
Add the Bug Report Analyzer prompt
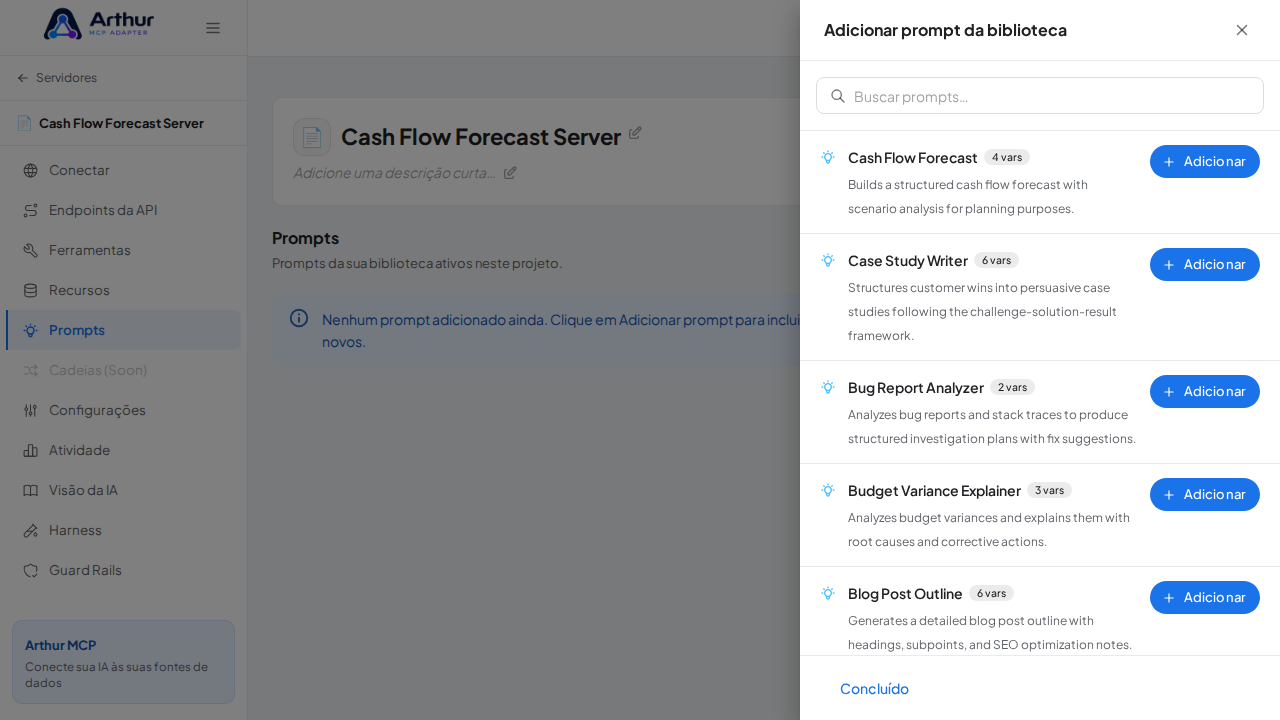point(1205,391)
